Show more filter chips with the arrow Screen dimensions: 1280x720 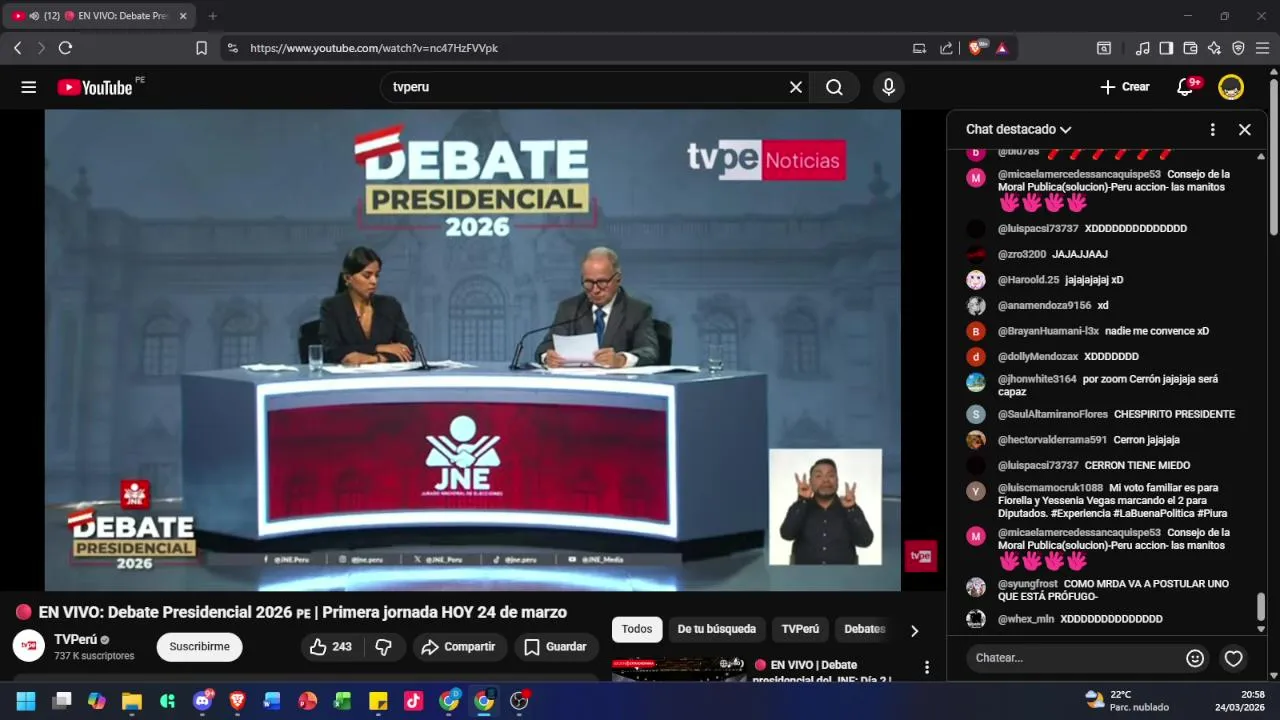click(914, 630)
